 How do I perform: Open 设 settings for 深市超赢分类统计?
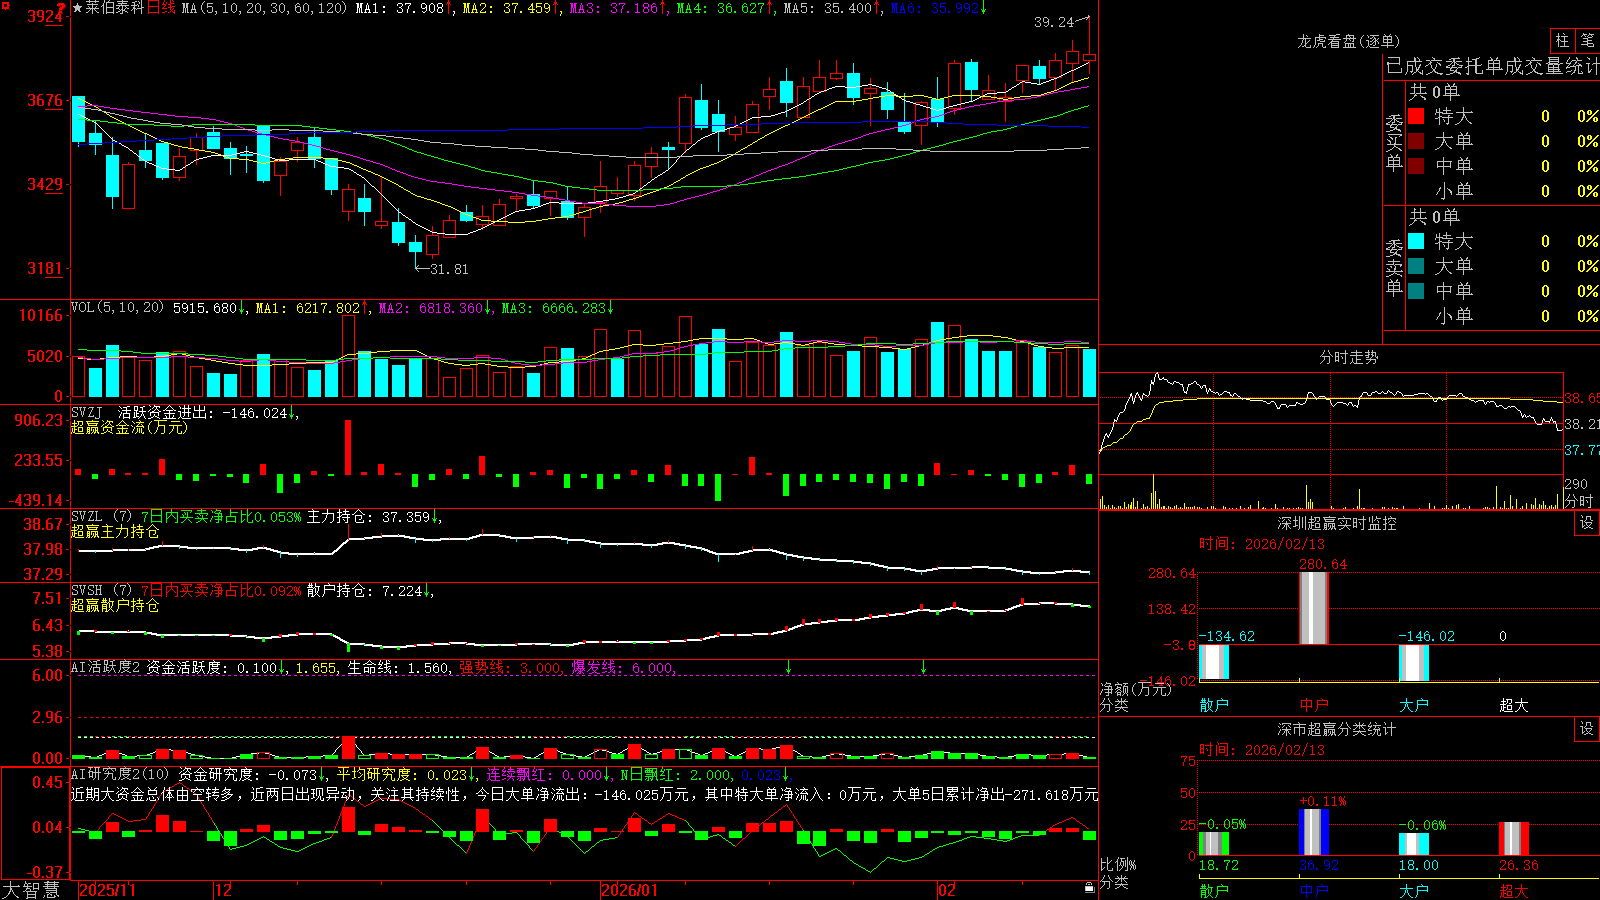coord(1587,729)
